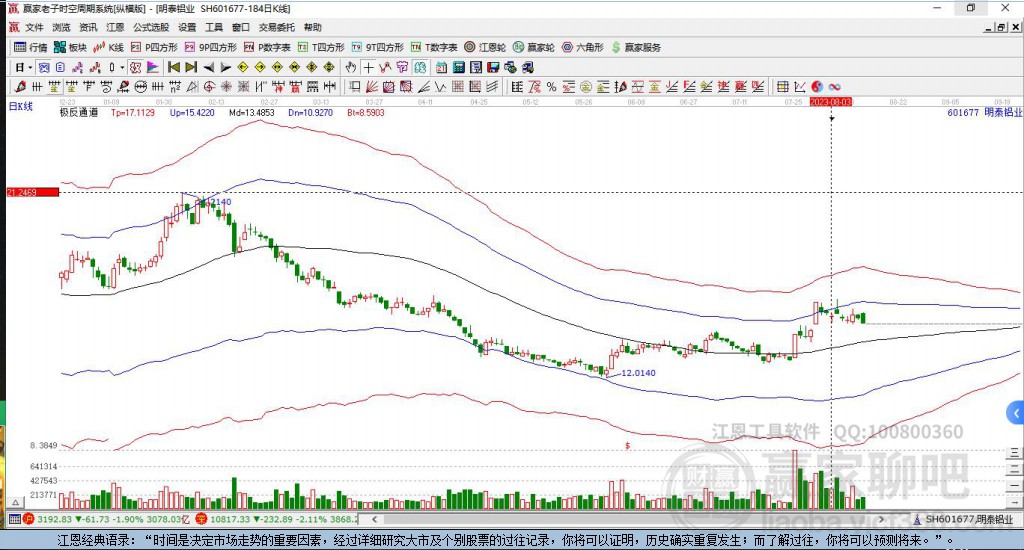Click the 601677 明泰铝业 stock label
The image size is (1024, 550).
(984, 112)
